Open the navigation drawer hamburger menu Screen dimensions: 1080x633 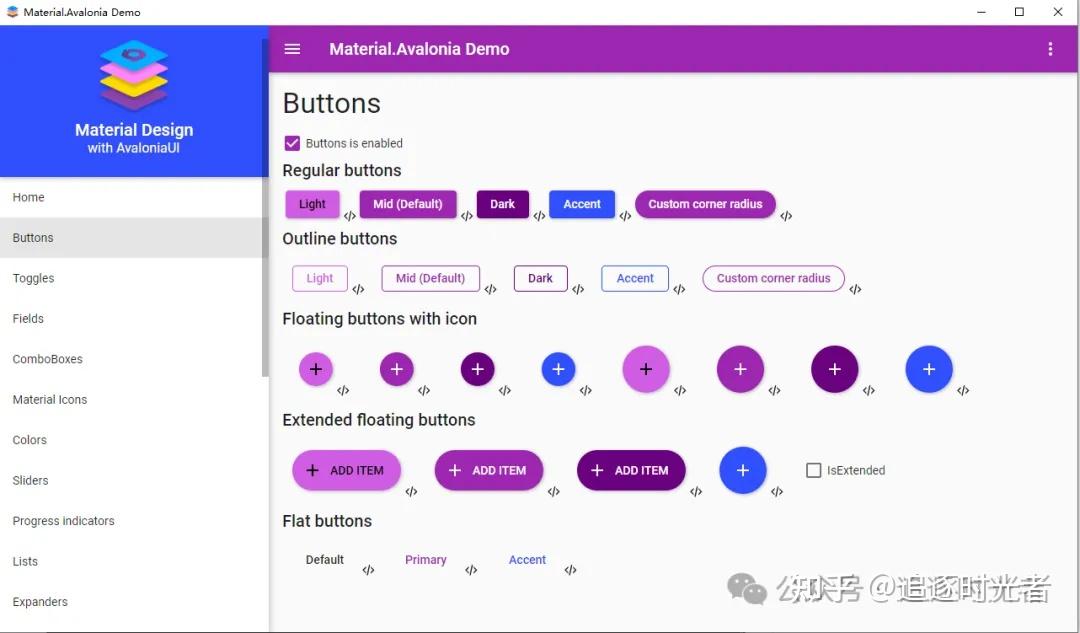point(292,48)
